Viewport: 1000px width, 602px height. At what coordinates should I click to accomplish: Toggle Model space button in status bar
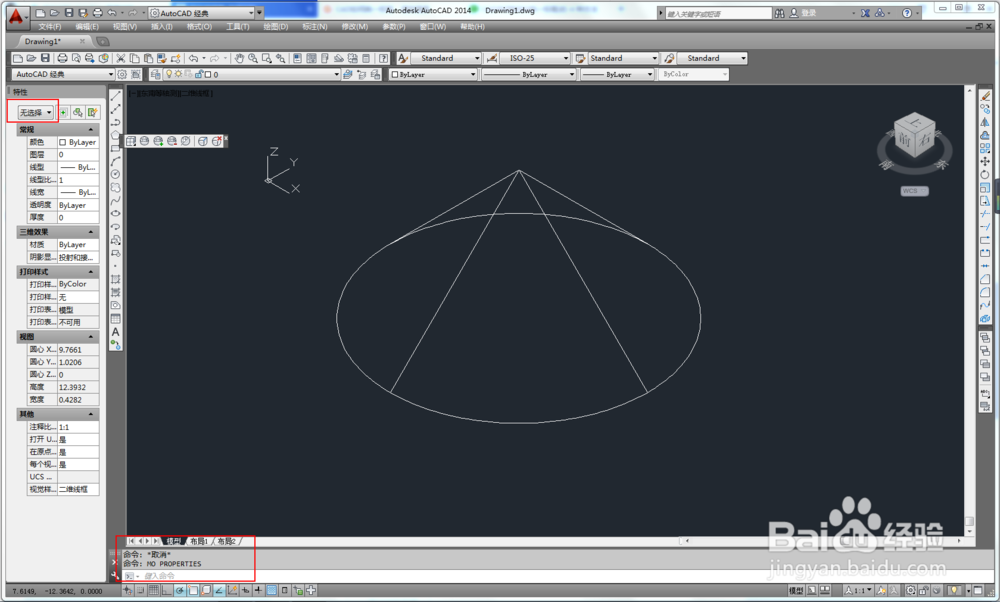pos(796,591)
